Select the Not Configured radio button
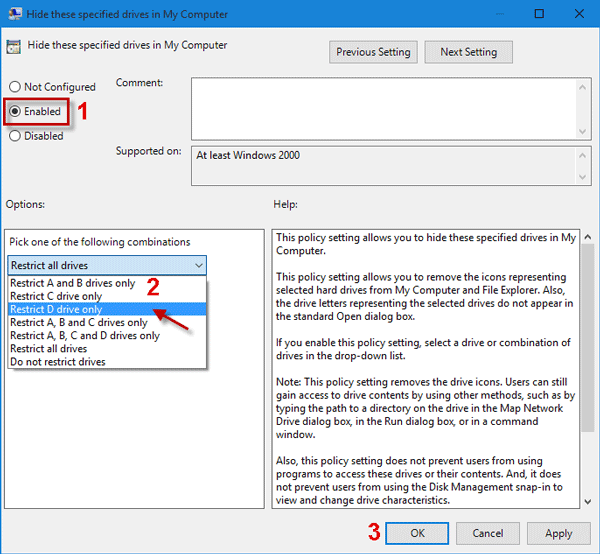 point(15,87)
